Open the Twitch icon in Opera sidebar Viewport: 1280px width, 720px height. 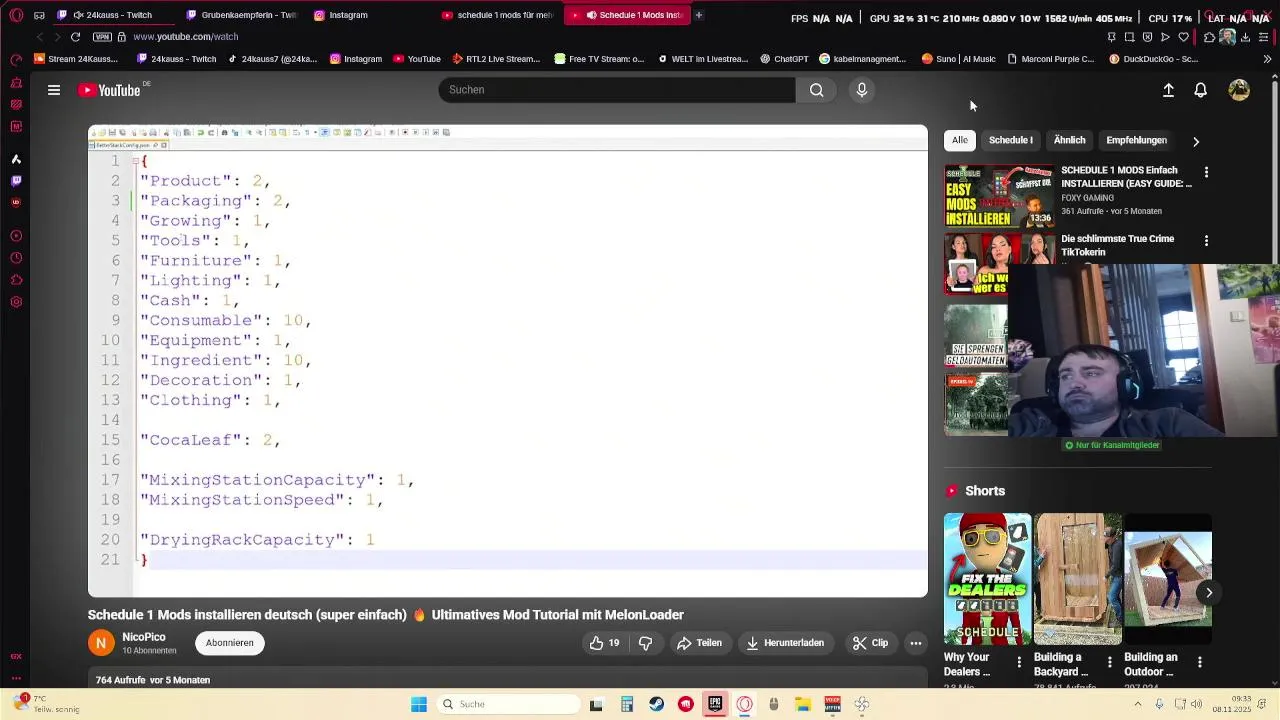(16, 181)
